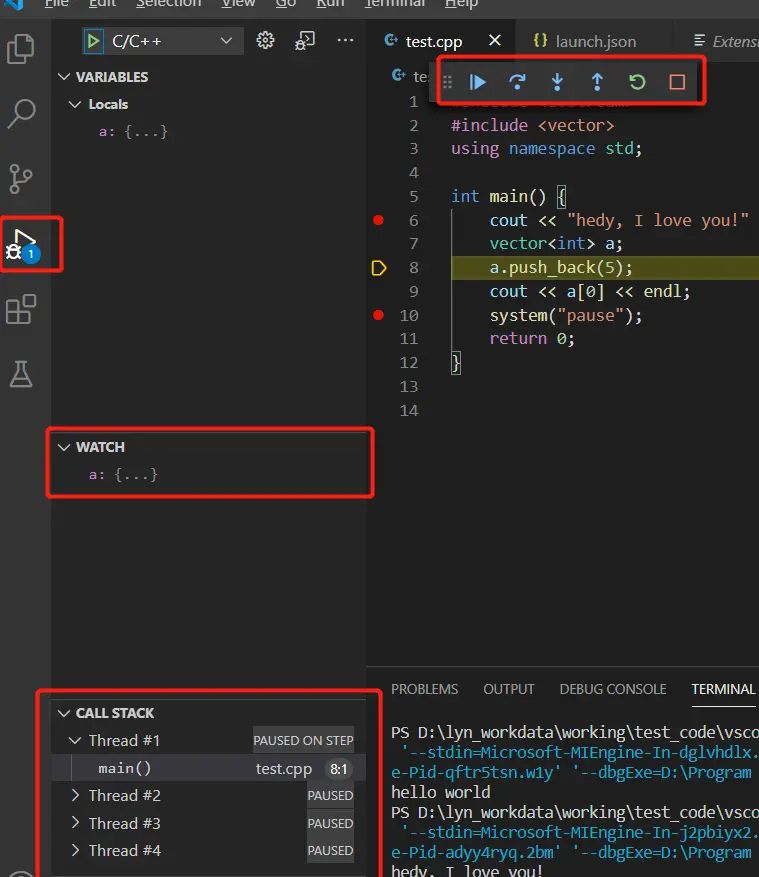Open the Run and Debug view
This screenshot has width=759, height=877.
point(23,244)
